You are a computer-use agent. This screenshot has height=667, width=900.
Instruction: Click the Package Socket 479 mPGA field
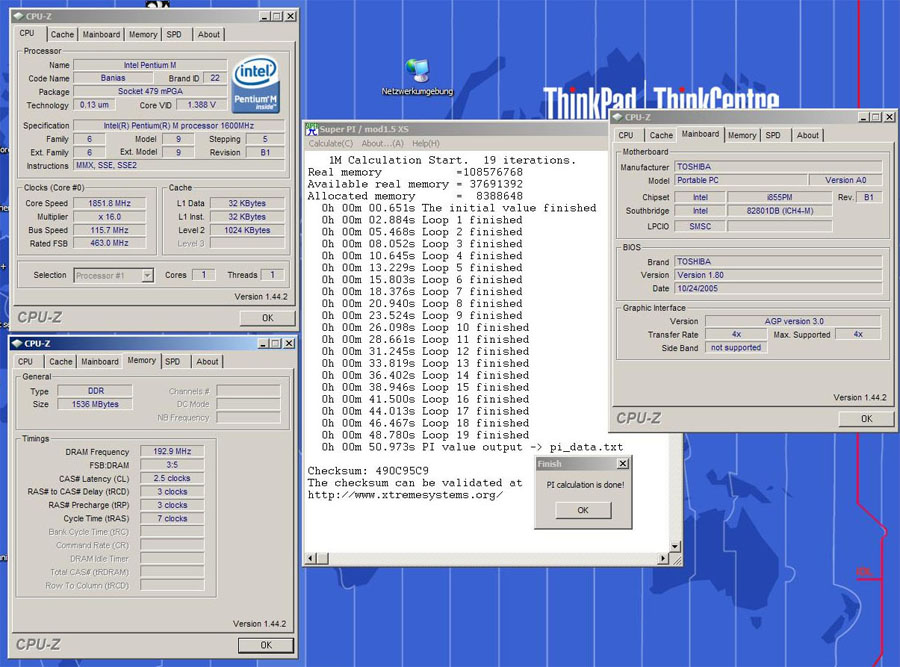pyautogui.click(x=150, y=91)
